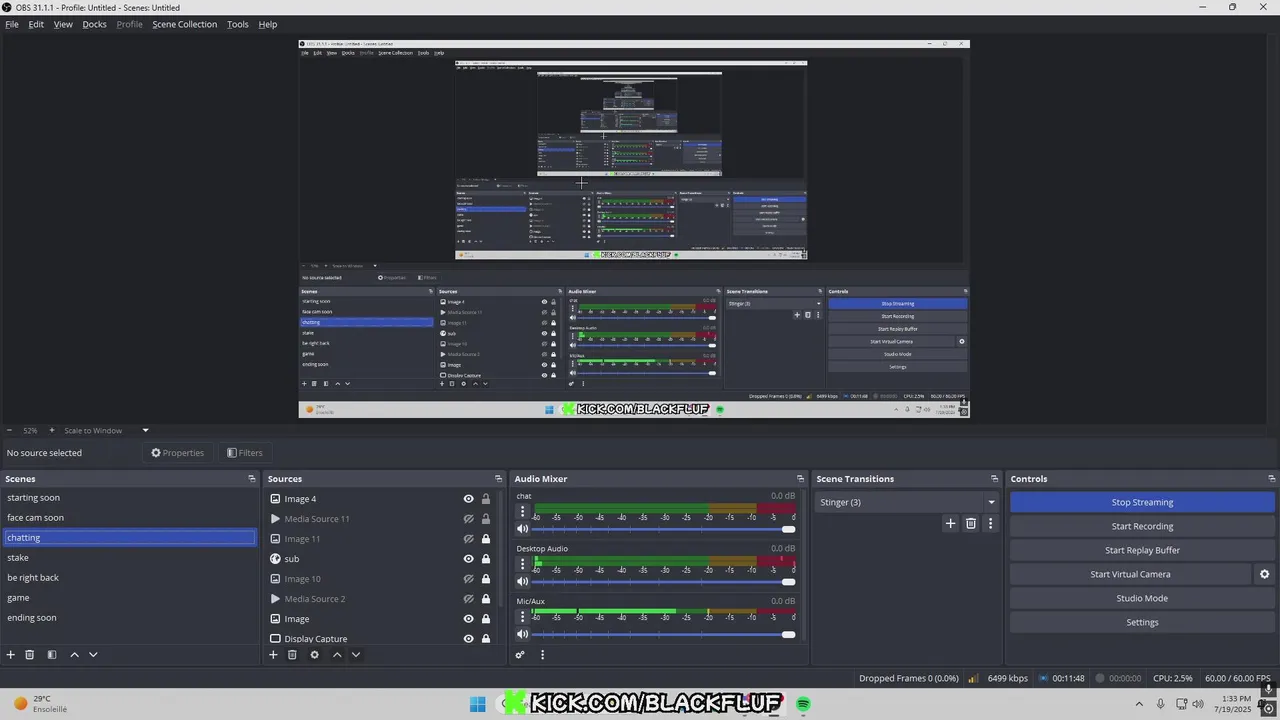Open the Tools menu

(x=237, y=24)
